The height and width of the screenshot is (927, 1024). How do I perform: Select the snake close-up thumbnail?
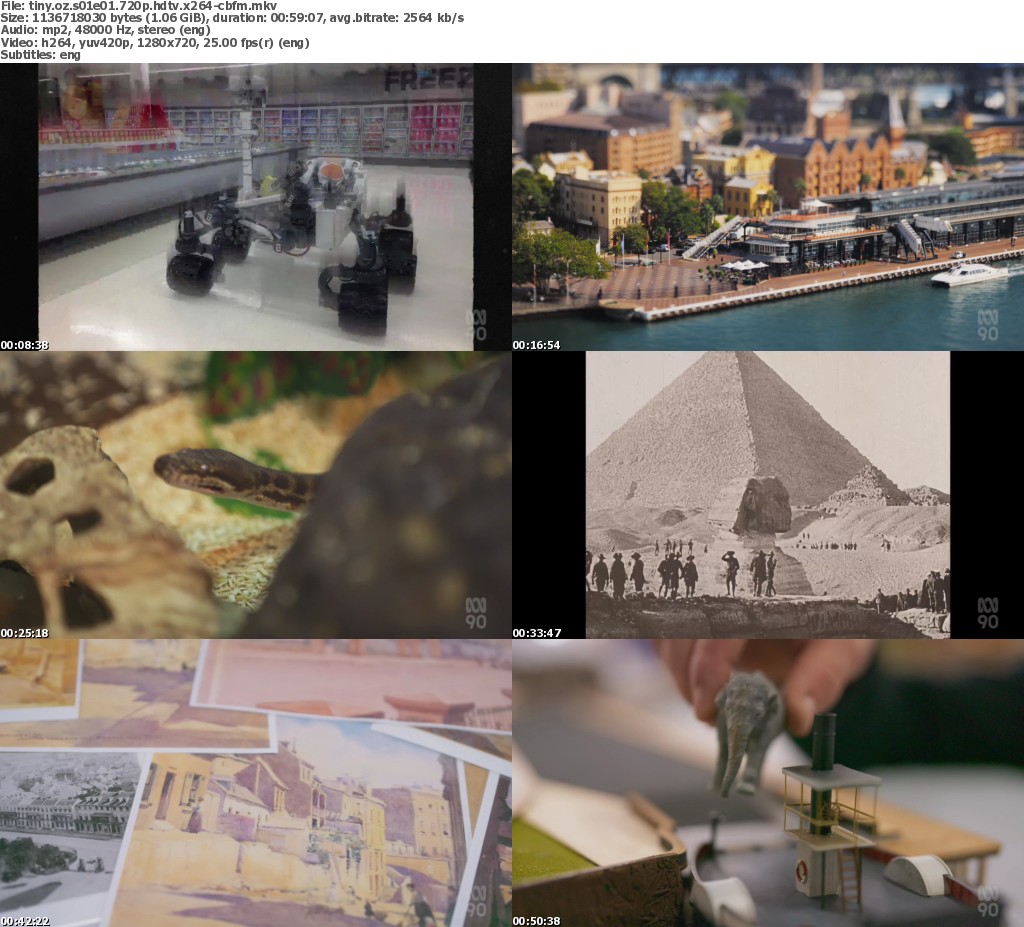coord(256,495)
